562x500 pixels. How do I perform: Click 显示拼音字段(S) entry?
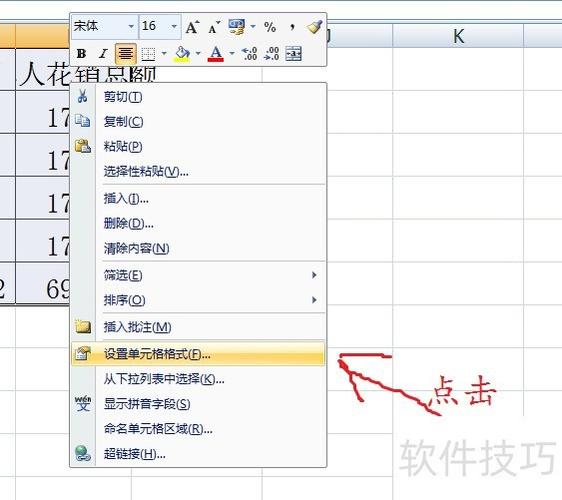(199, 404)
